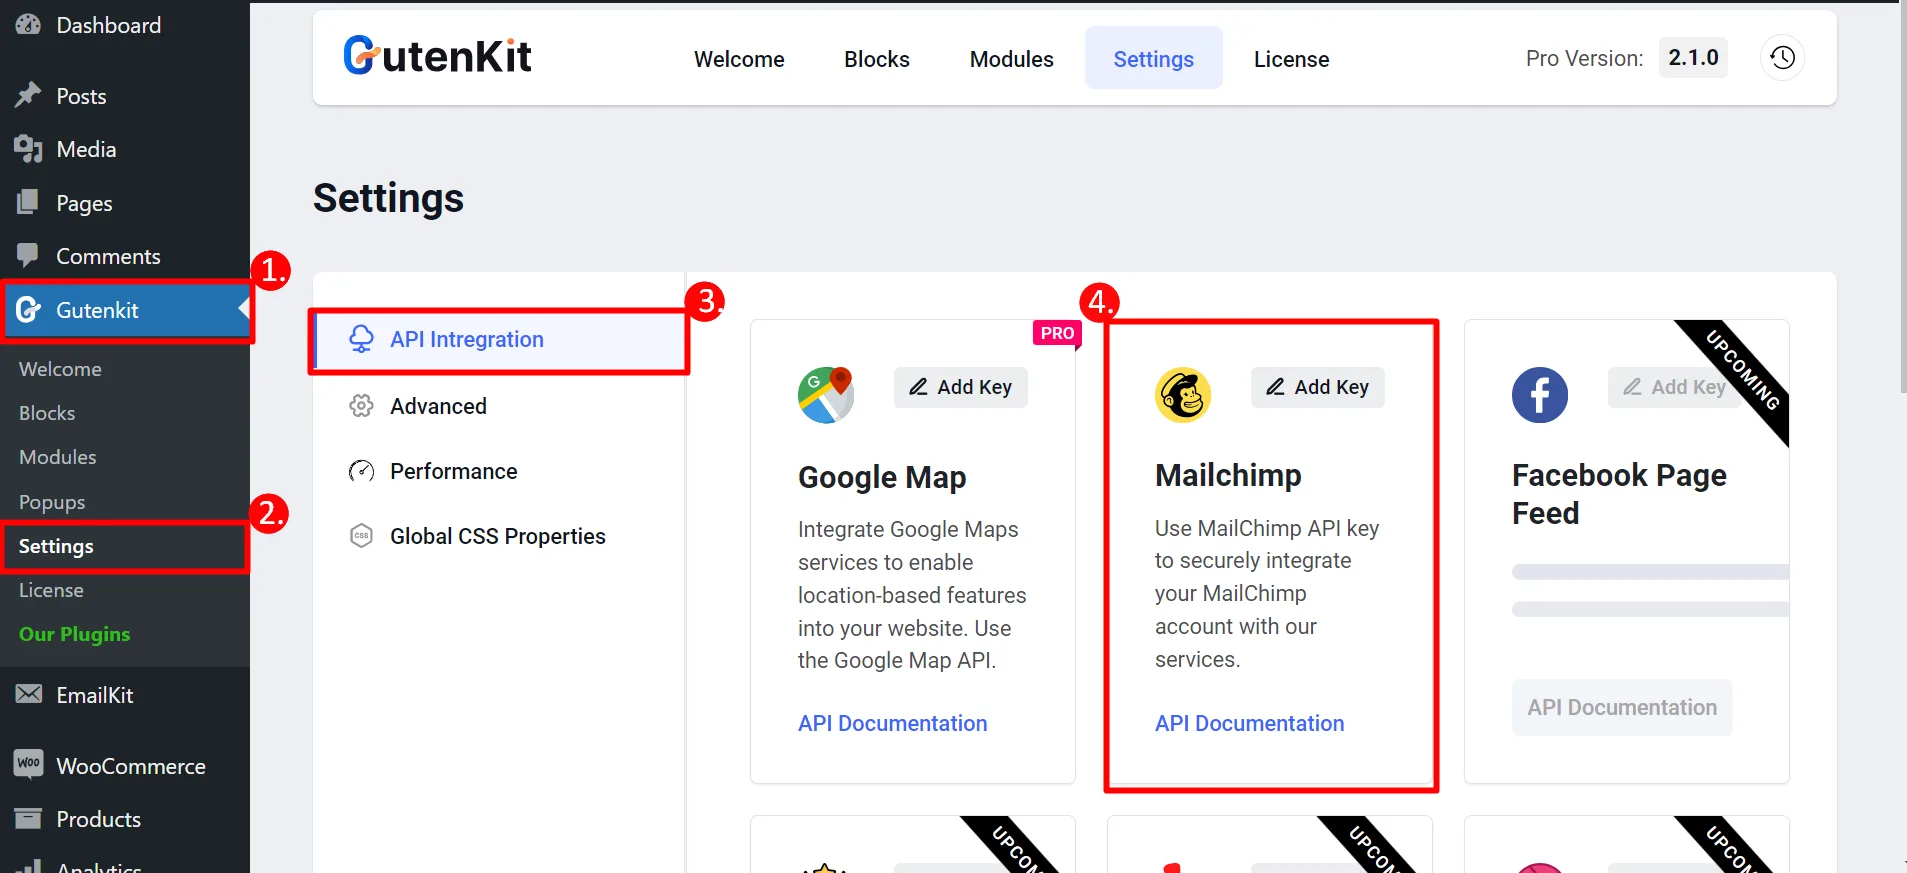Open the Modules tab in header
1907x873 pixels.
click(1012, 59)
